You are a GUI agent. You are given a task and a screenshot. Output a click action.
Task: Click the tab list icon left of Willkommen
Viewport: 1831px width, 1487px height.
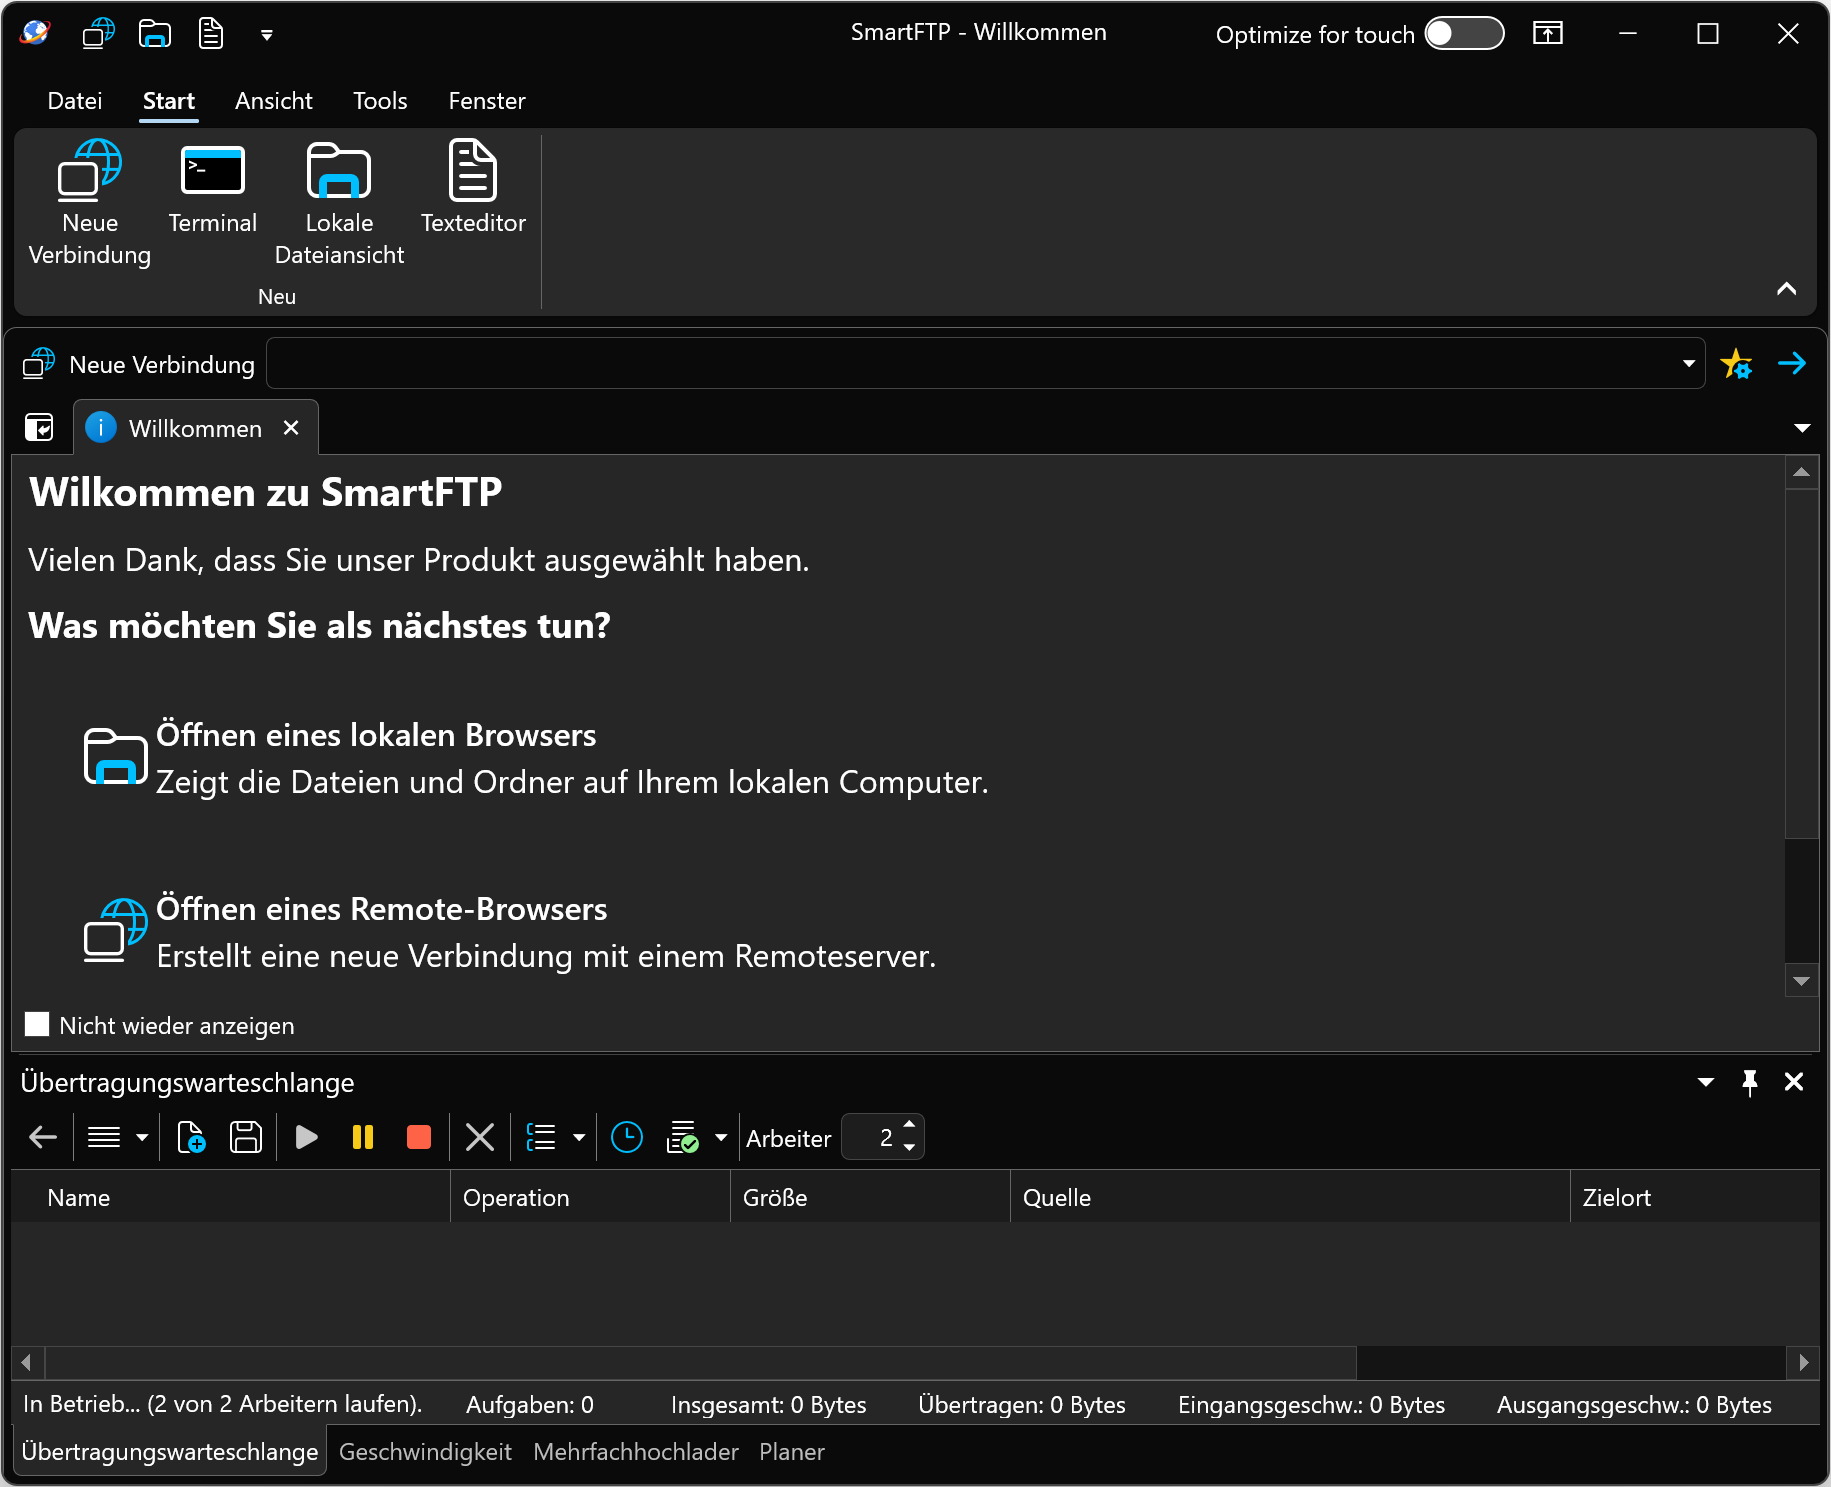pyautogui.click(x=39, y=428)
